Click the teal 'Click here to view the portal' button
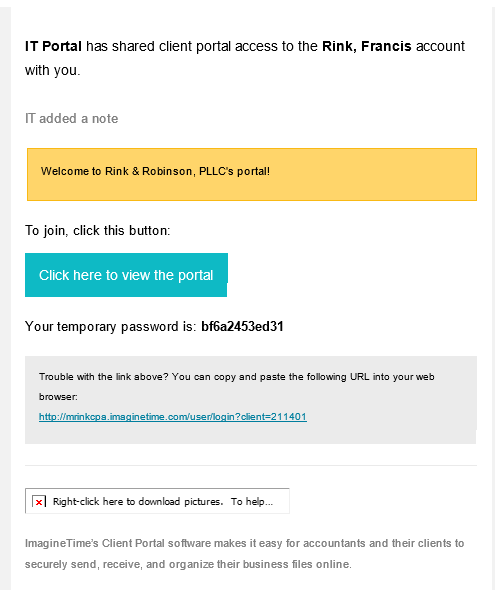This screenshot has width=495, height=590. (x=126, y=275)
